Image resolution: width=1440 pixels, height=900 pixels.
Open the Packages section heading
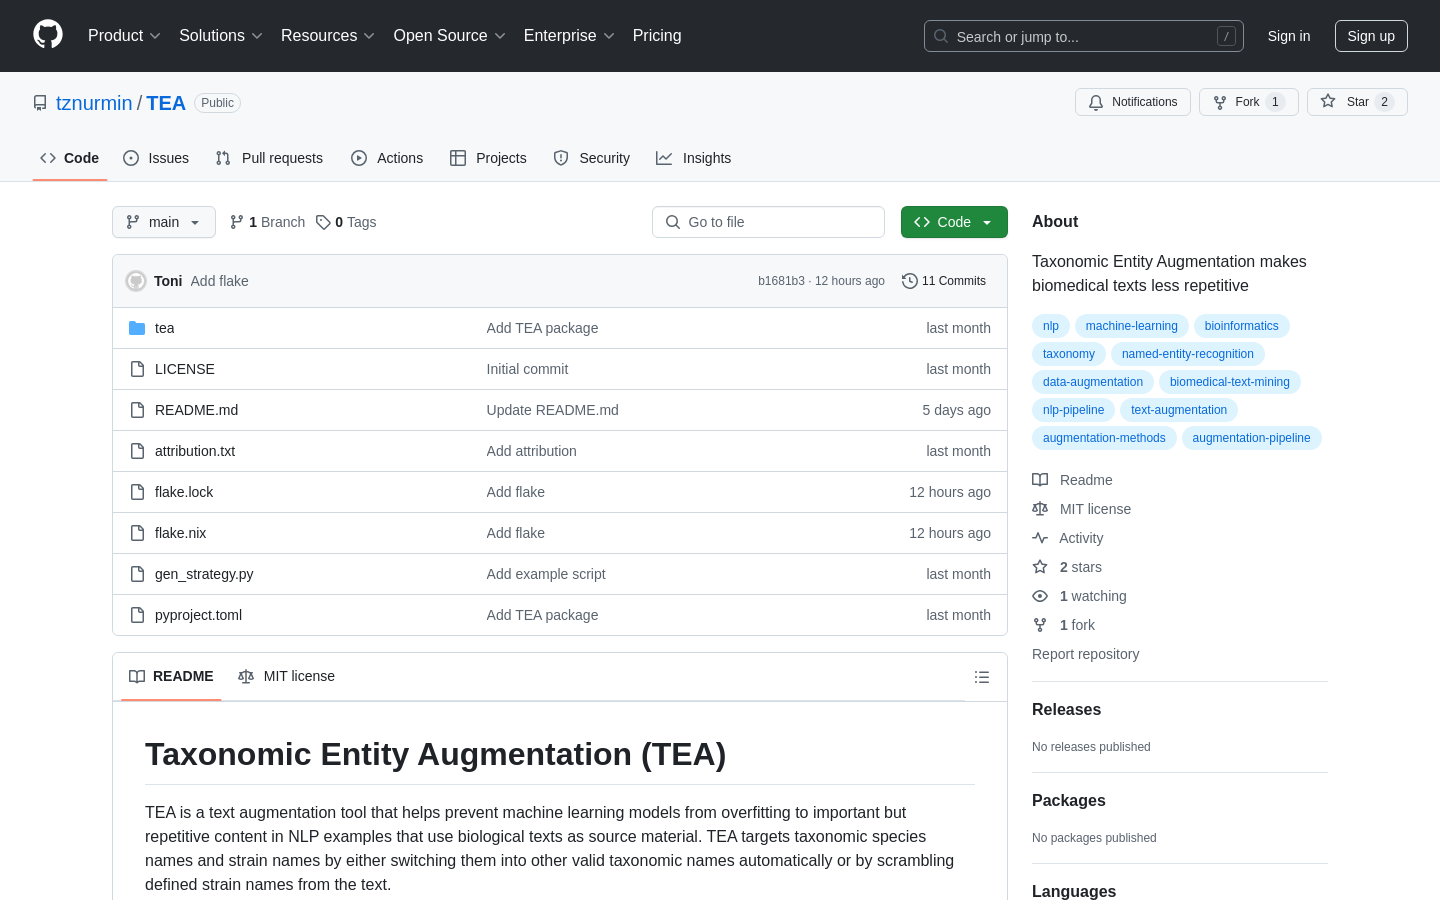point(1069,801)
